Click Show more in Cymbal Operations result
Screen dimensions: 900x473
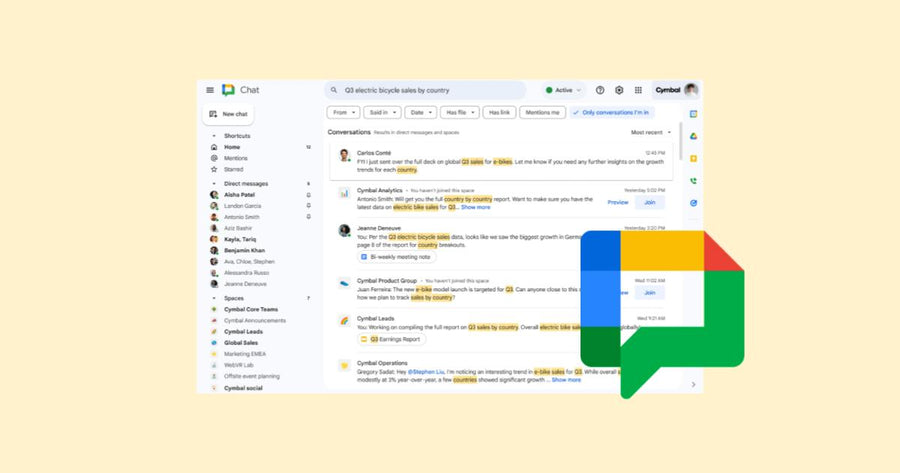566,380
